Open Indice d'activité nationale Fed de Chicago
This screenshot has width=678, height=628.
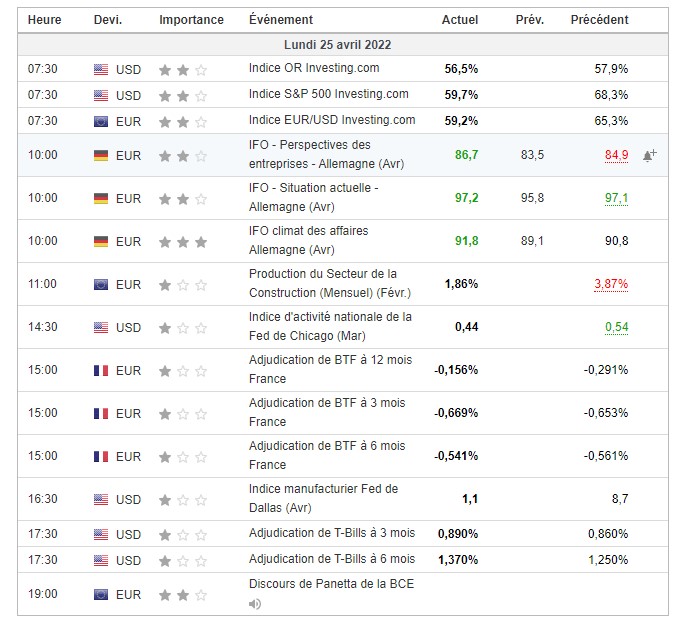click(x=330, y=326)
